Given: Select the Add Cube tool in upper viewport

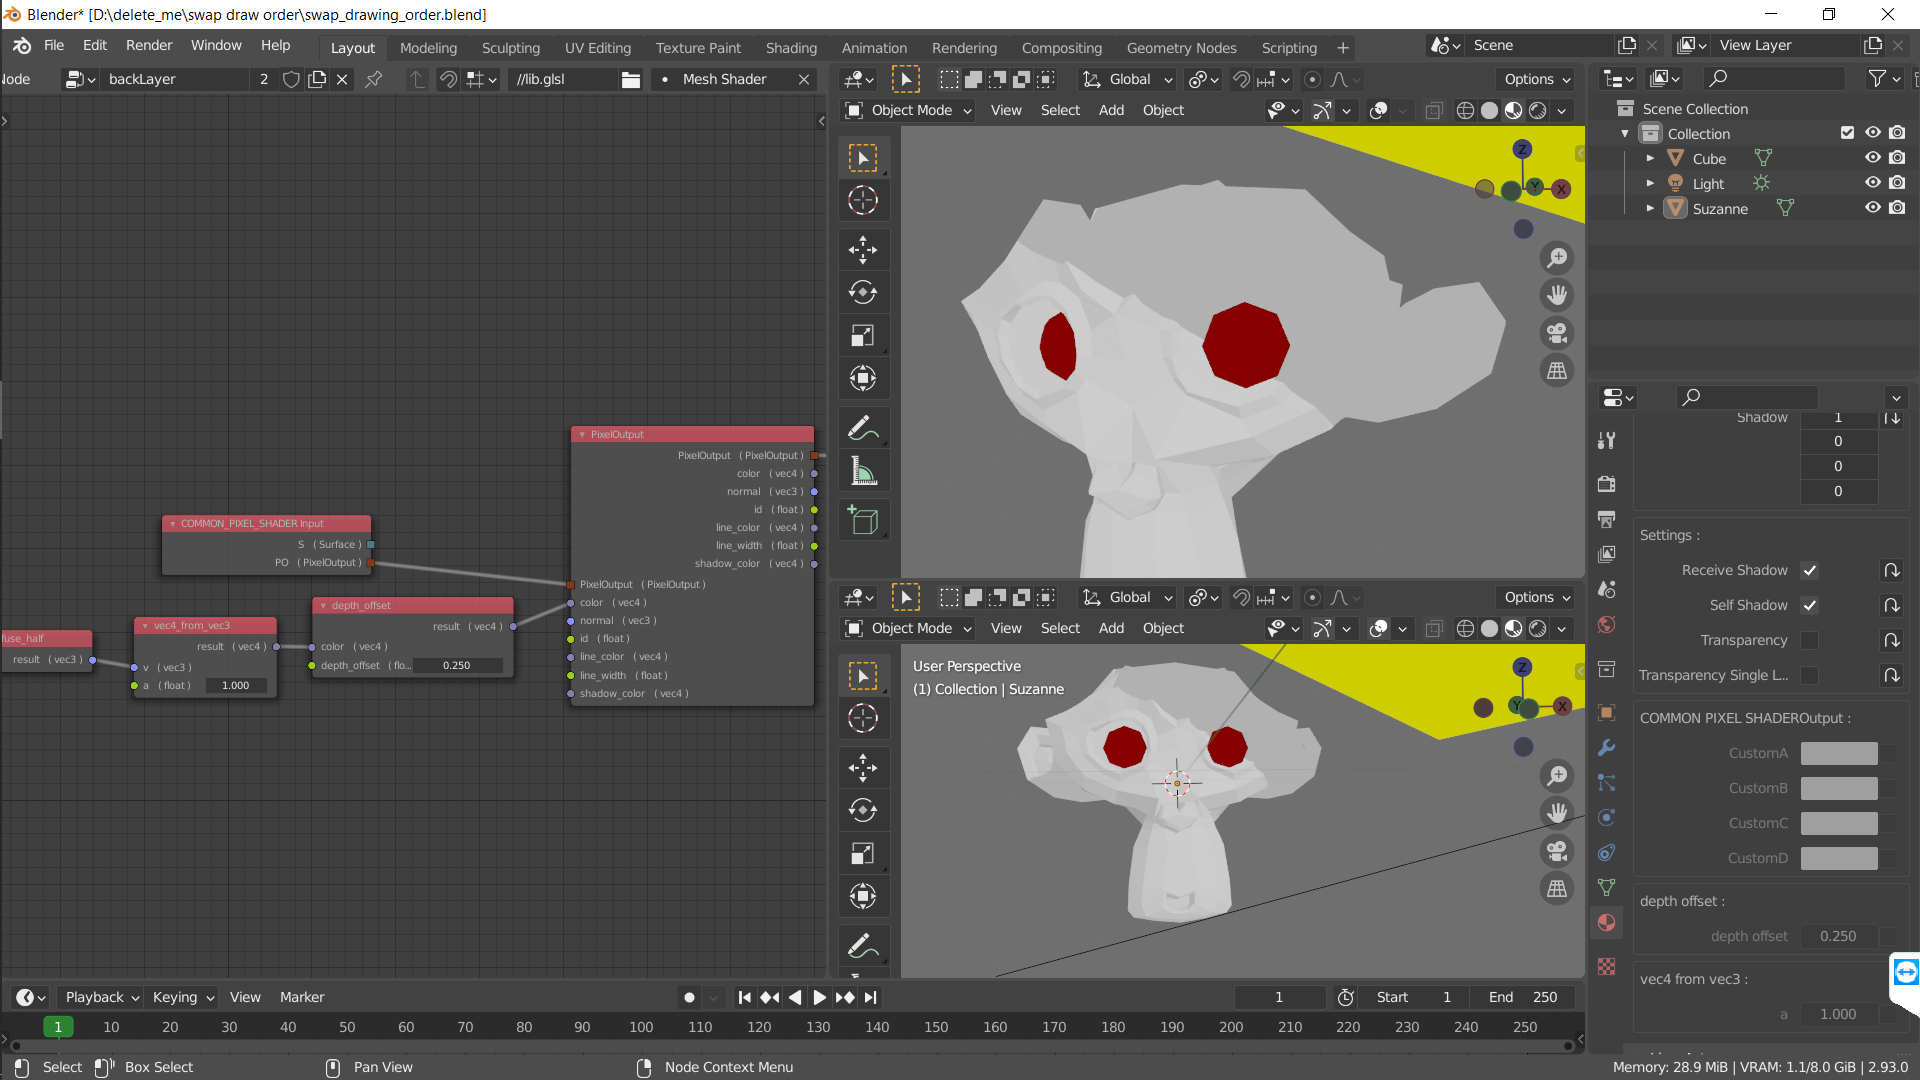Looking at the screenshot, I should coord(863,521).
